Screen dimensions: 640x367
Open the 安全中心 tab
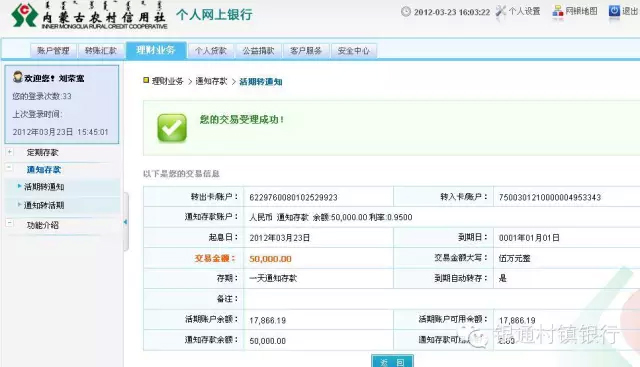pyautogui.click(x=353, y=51)
